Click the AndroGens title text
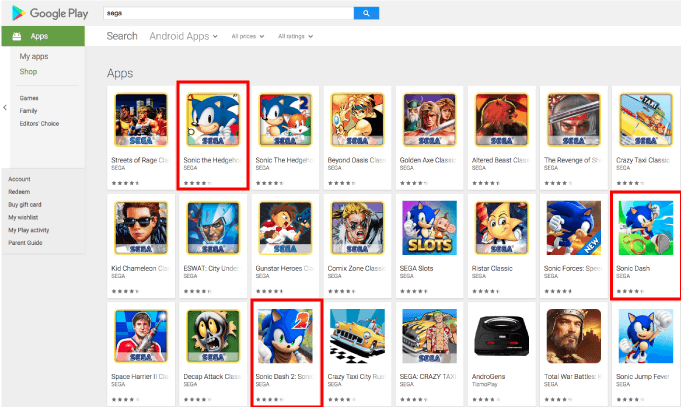Image resolution: width=681 pixels, height=407 pixels. [x=488, y=377]
